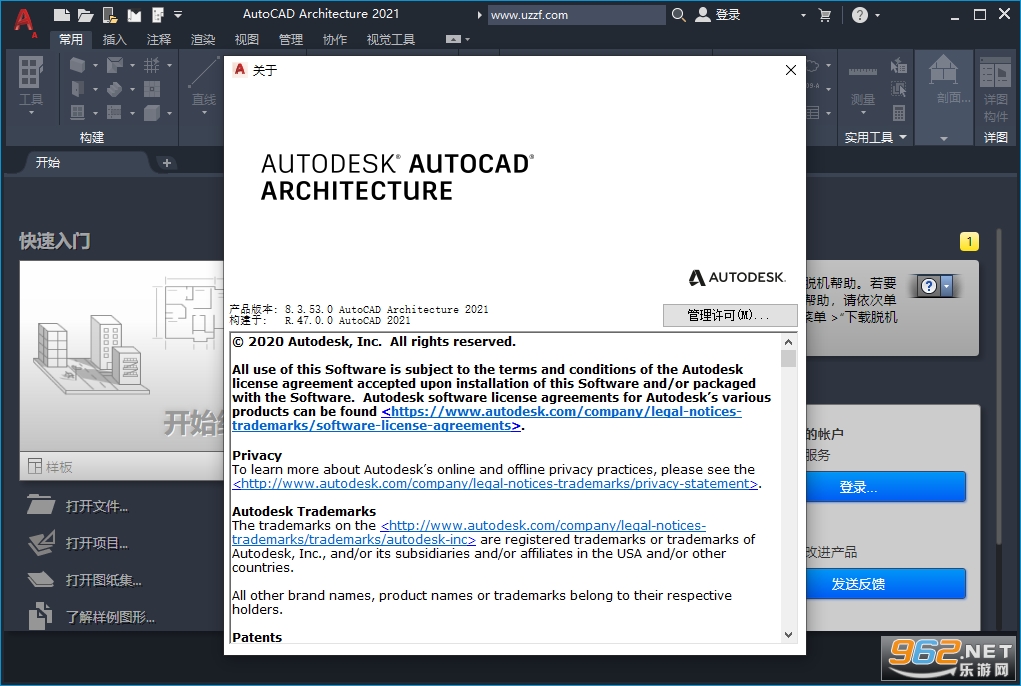Expand the Wall tool dropdown arrow
Viewport: 1021px width, 686px height.
click(x=95, y=65)
